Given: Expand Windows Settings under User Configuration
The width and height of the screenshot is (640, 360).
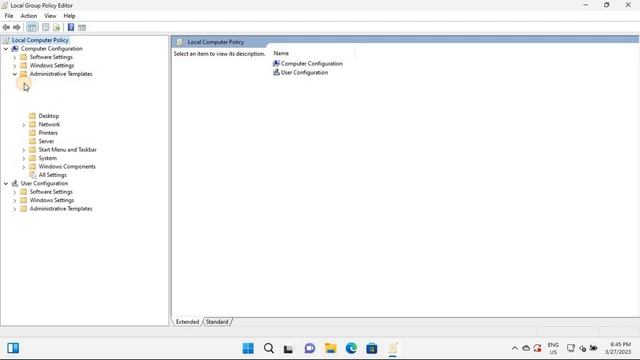Looking at the screenshot, I should 15,201.
